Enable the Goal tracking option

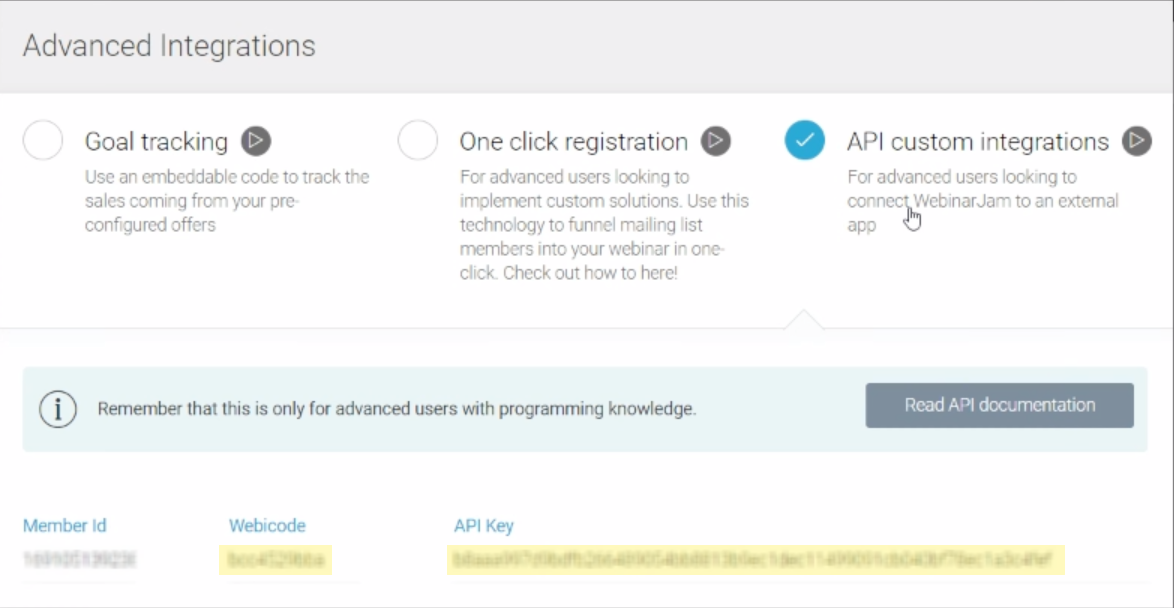42,141
